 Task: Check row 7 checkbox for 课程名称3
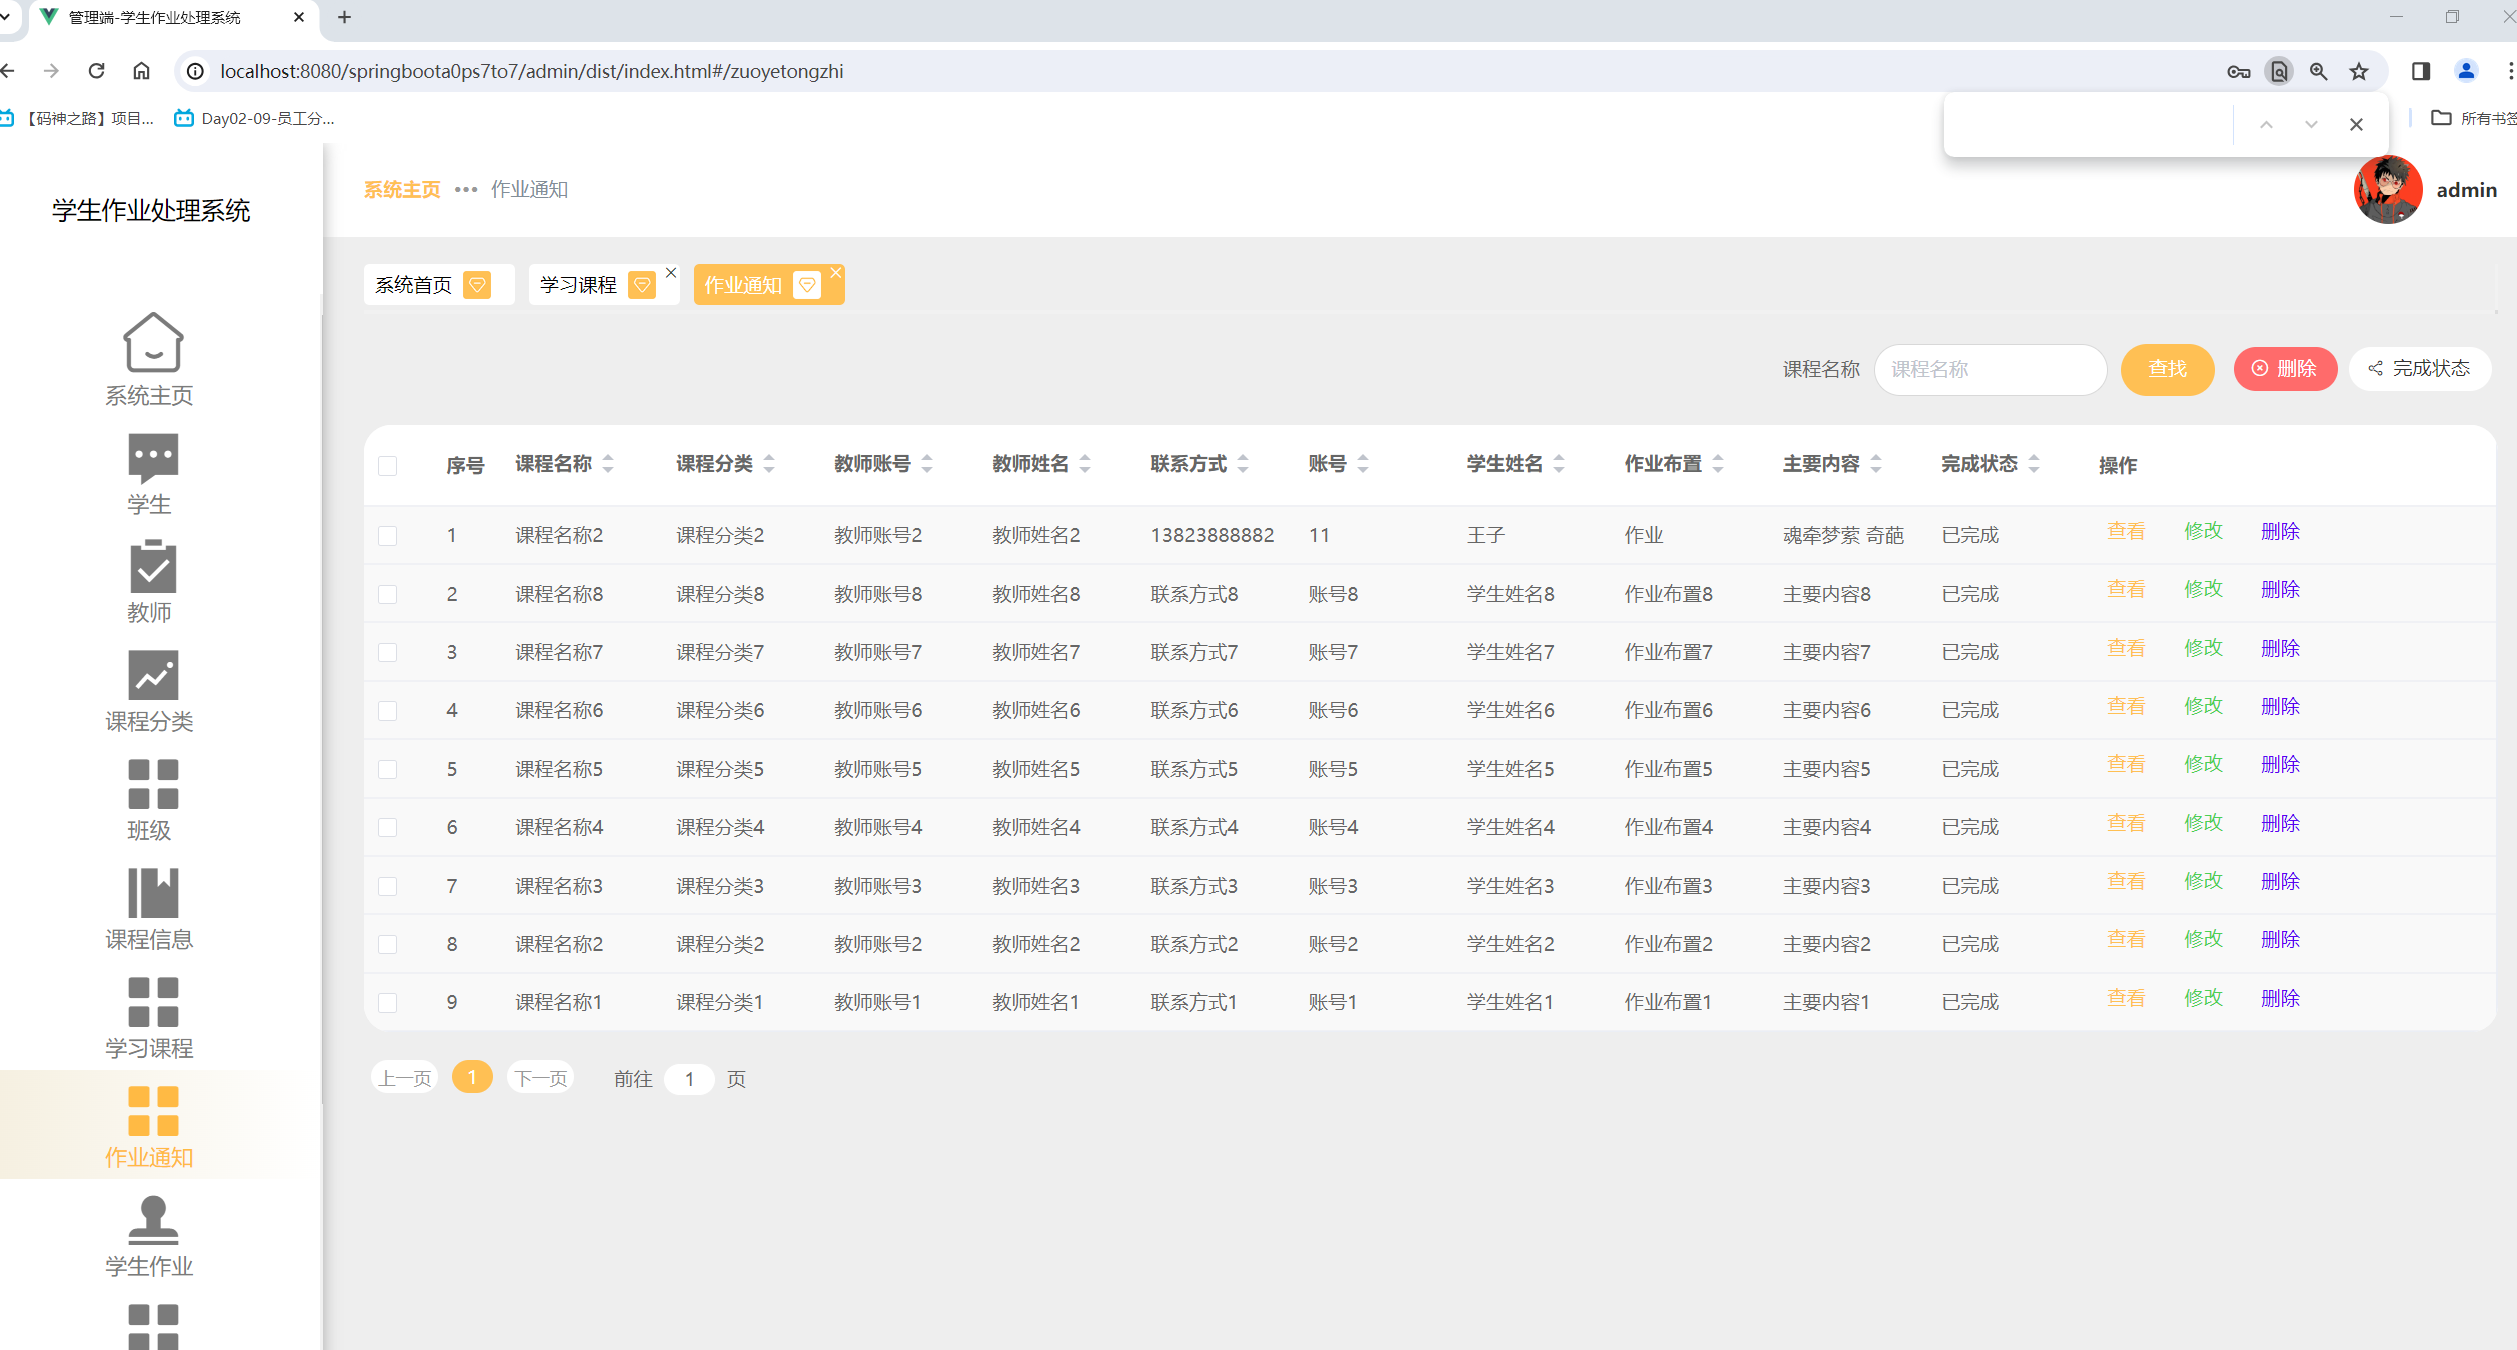(388, 886)
